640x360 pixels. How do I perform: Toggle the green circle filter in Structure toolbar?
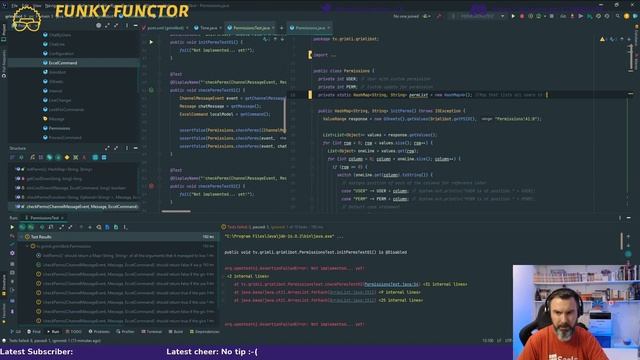tap(58, 157)
